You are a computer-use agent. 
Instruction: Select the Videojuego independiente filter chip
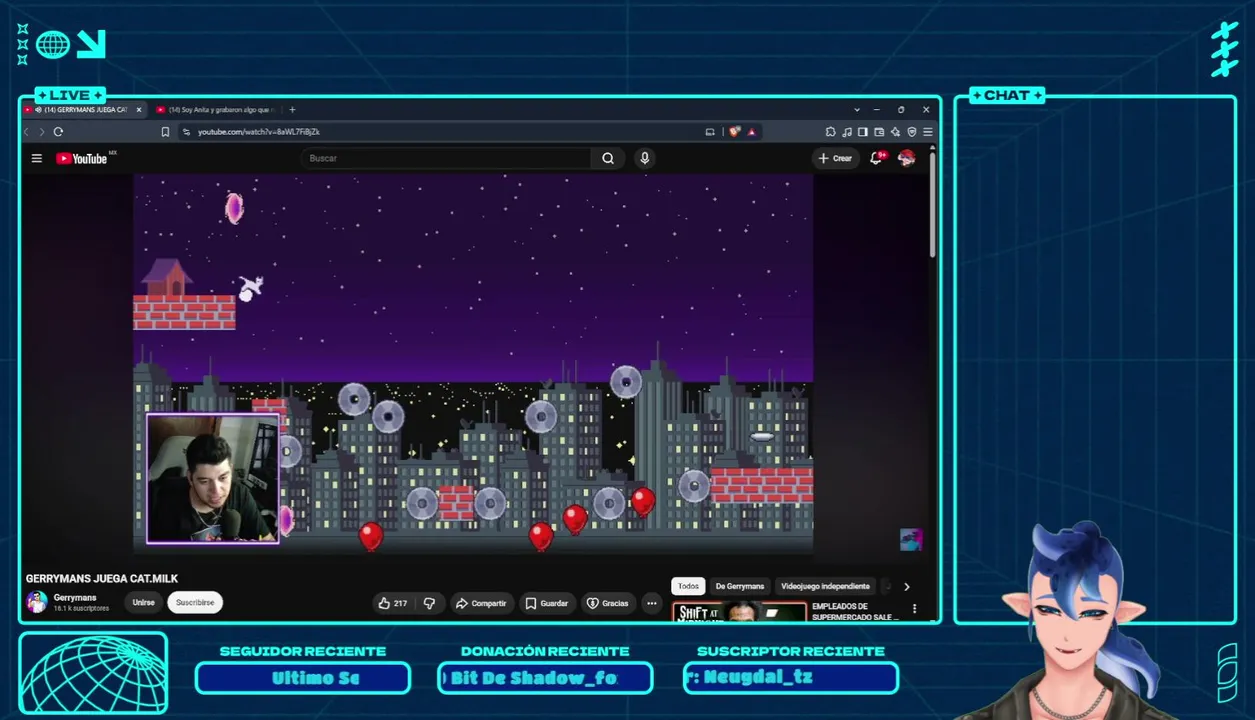coord(825,586)
